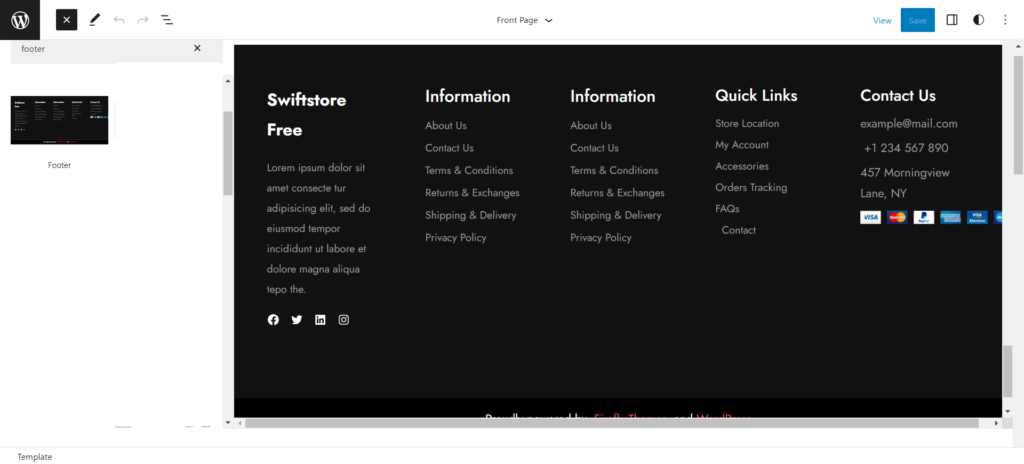Insert the Footer pattern thumbnail
Viewport: 1024px width, 464px height.
[59, 120]
